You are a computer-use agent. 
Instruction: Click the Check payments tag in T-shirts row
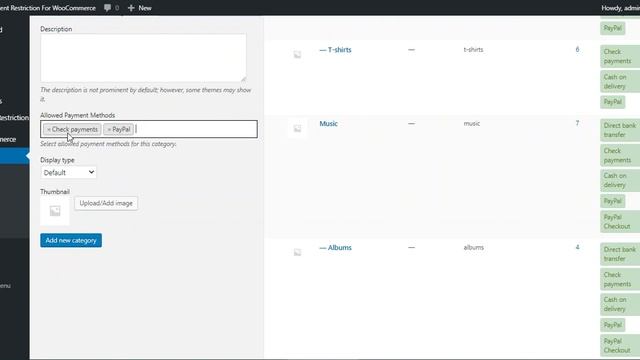(620, 56)
